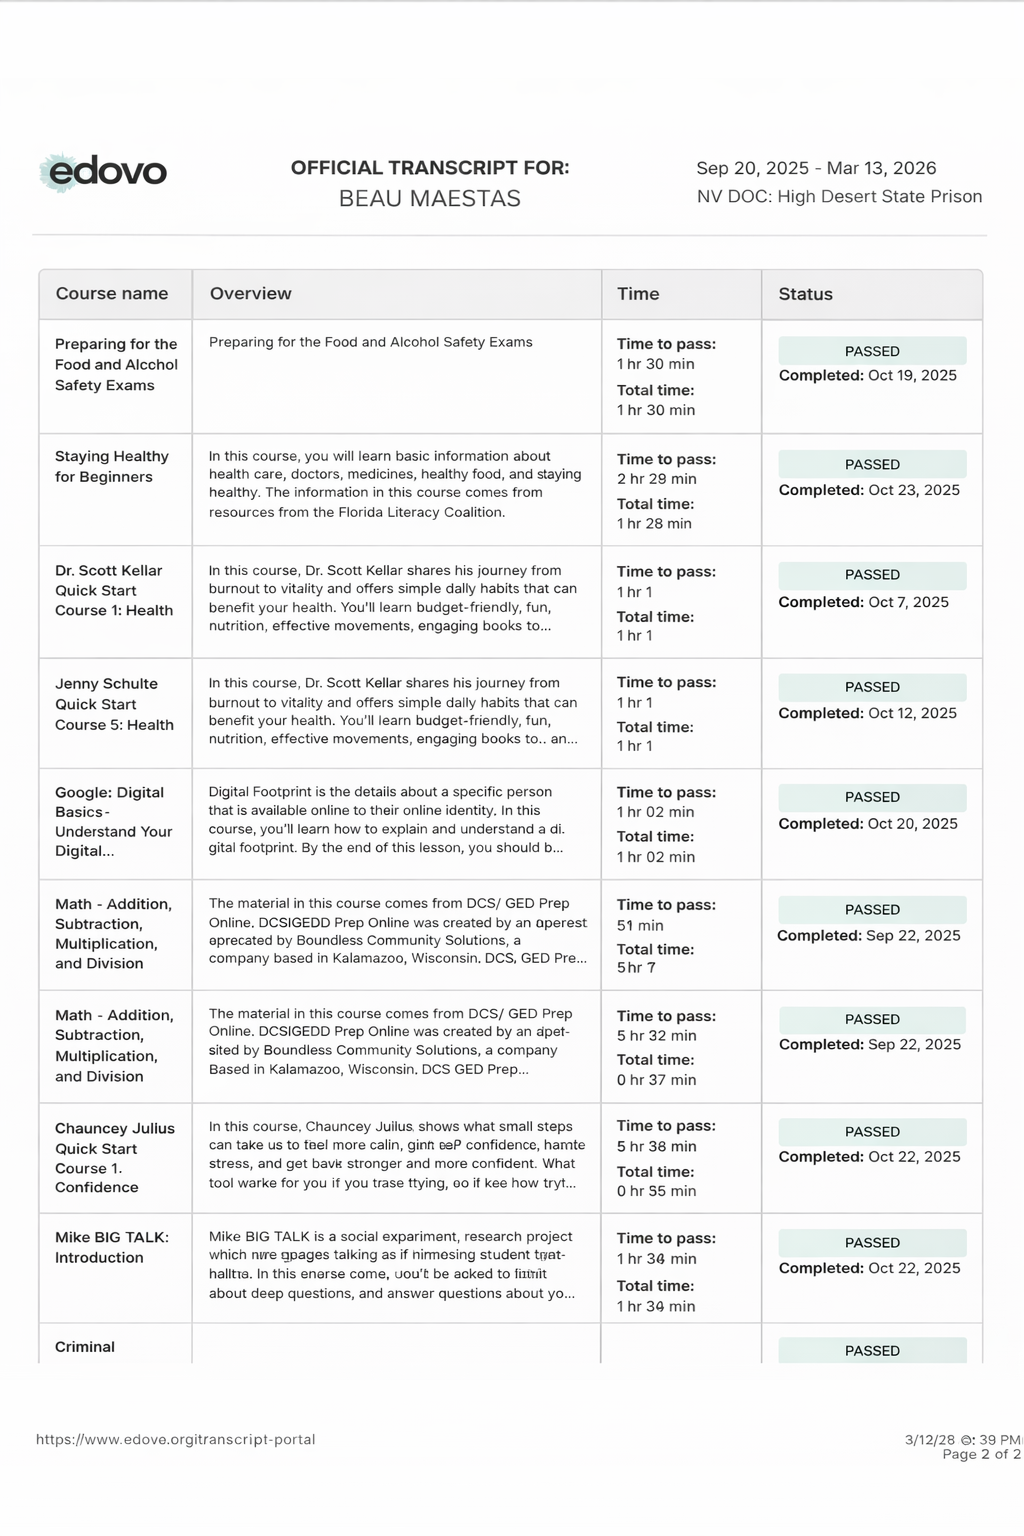Select the Jenny Schulte Quick Start course name
The image size is (1024, 1536).
click(x=114, y=704)
